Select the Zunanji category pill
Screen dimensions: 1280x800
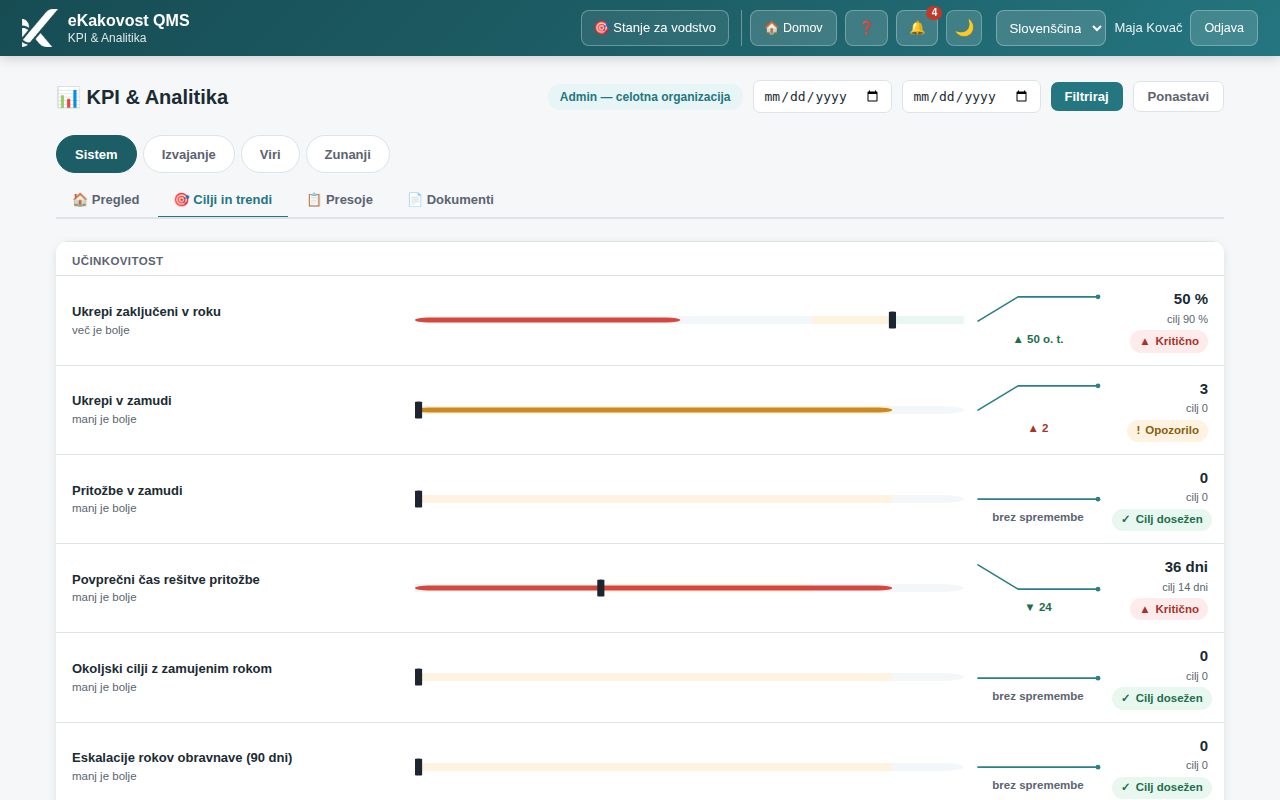point(347,154)
